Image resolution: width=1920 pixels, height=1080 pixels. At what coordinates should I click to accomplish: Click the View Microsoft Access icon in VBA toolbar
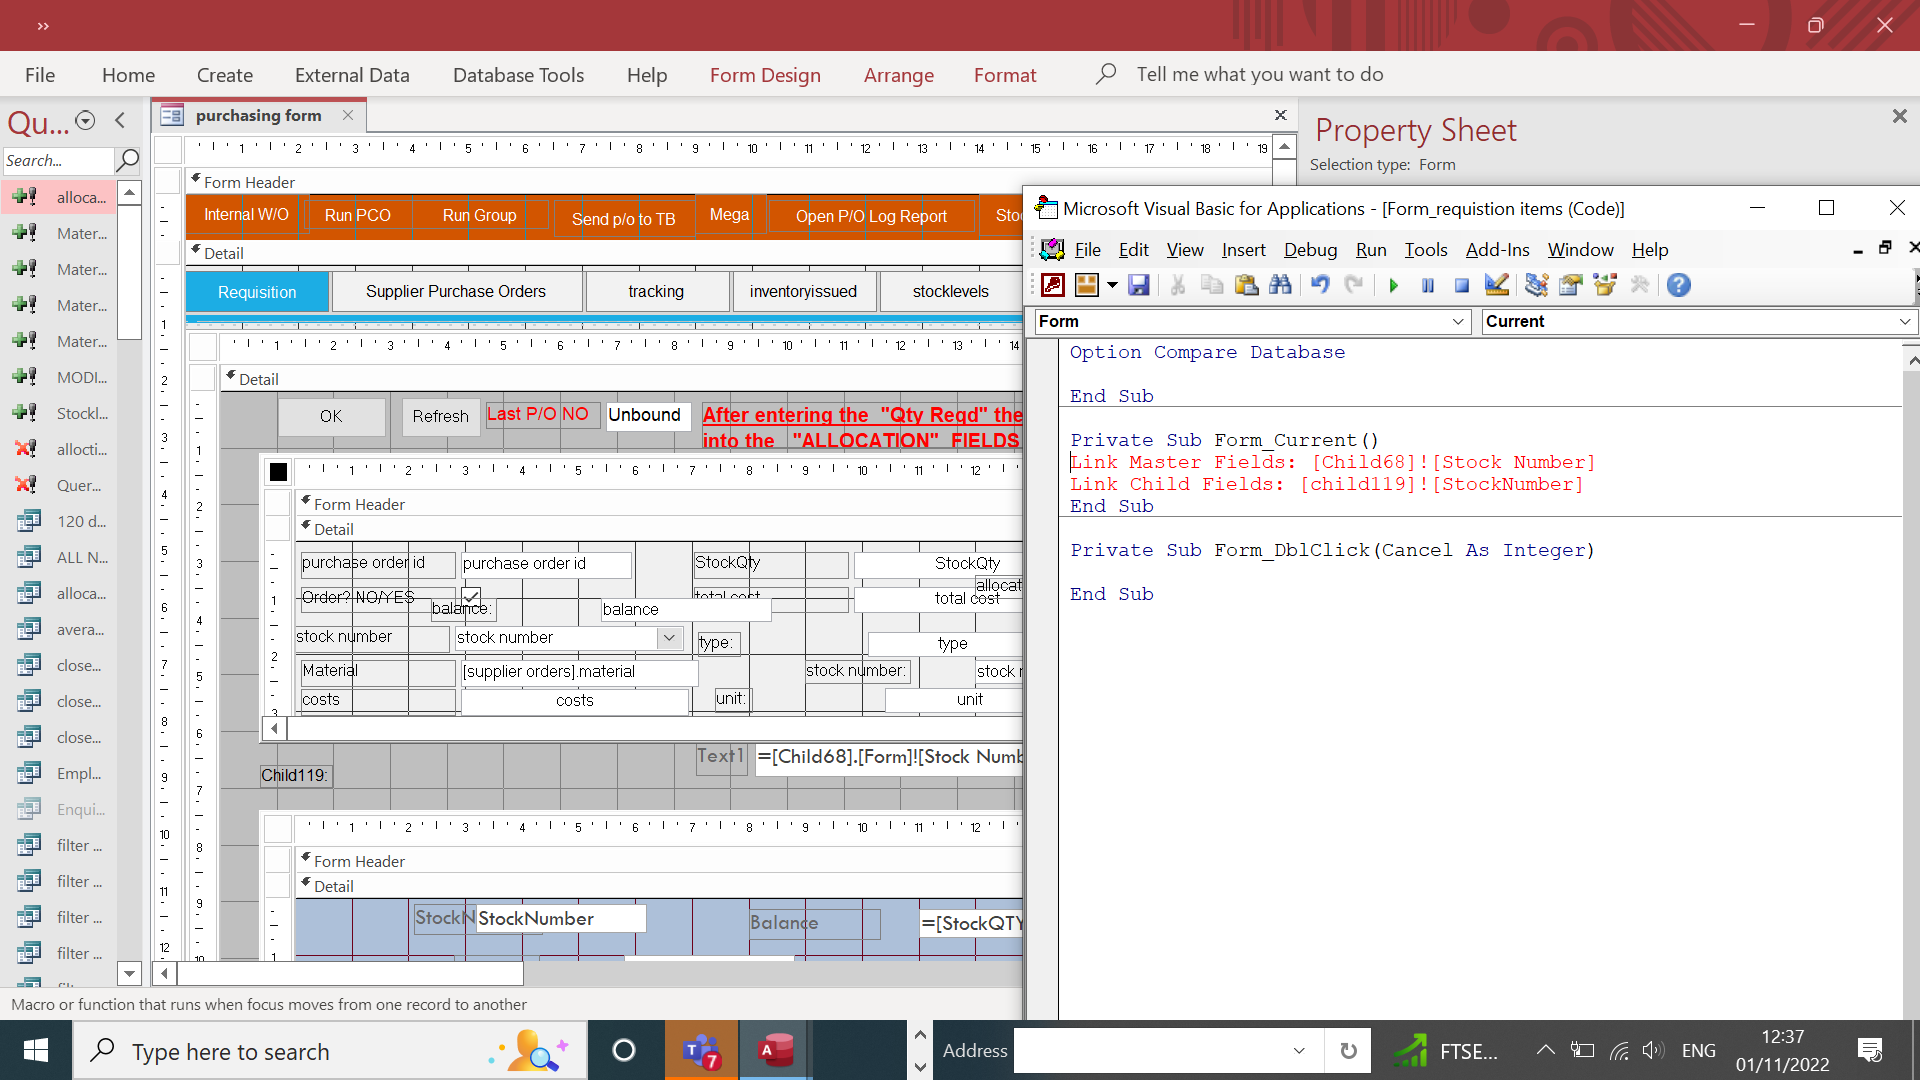coord(1053,285)
